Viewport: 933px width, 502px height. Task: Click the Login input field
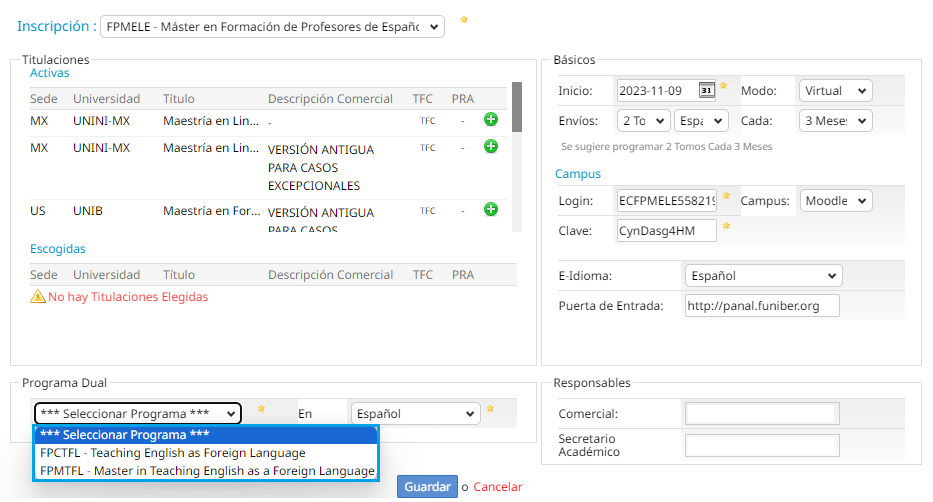click(x=666, y=201)
